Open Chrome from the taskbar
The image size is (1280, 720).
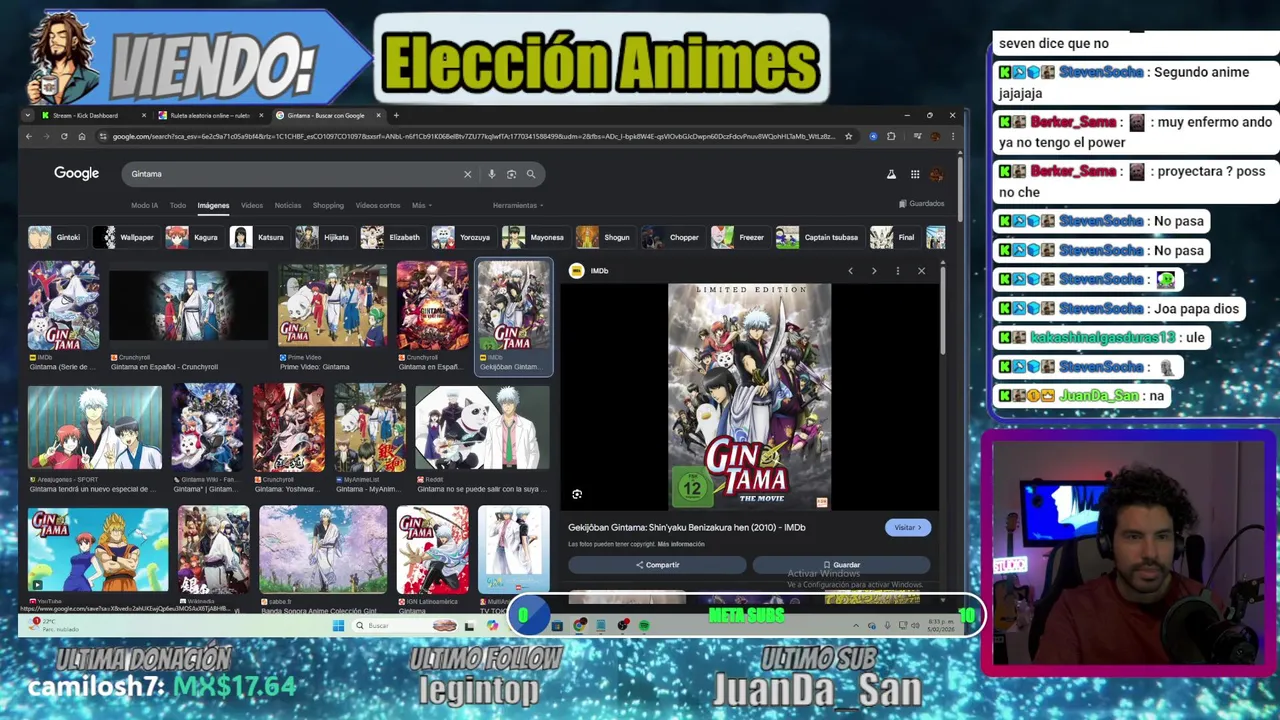point(580,626)
